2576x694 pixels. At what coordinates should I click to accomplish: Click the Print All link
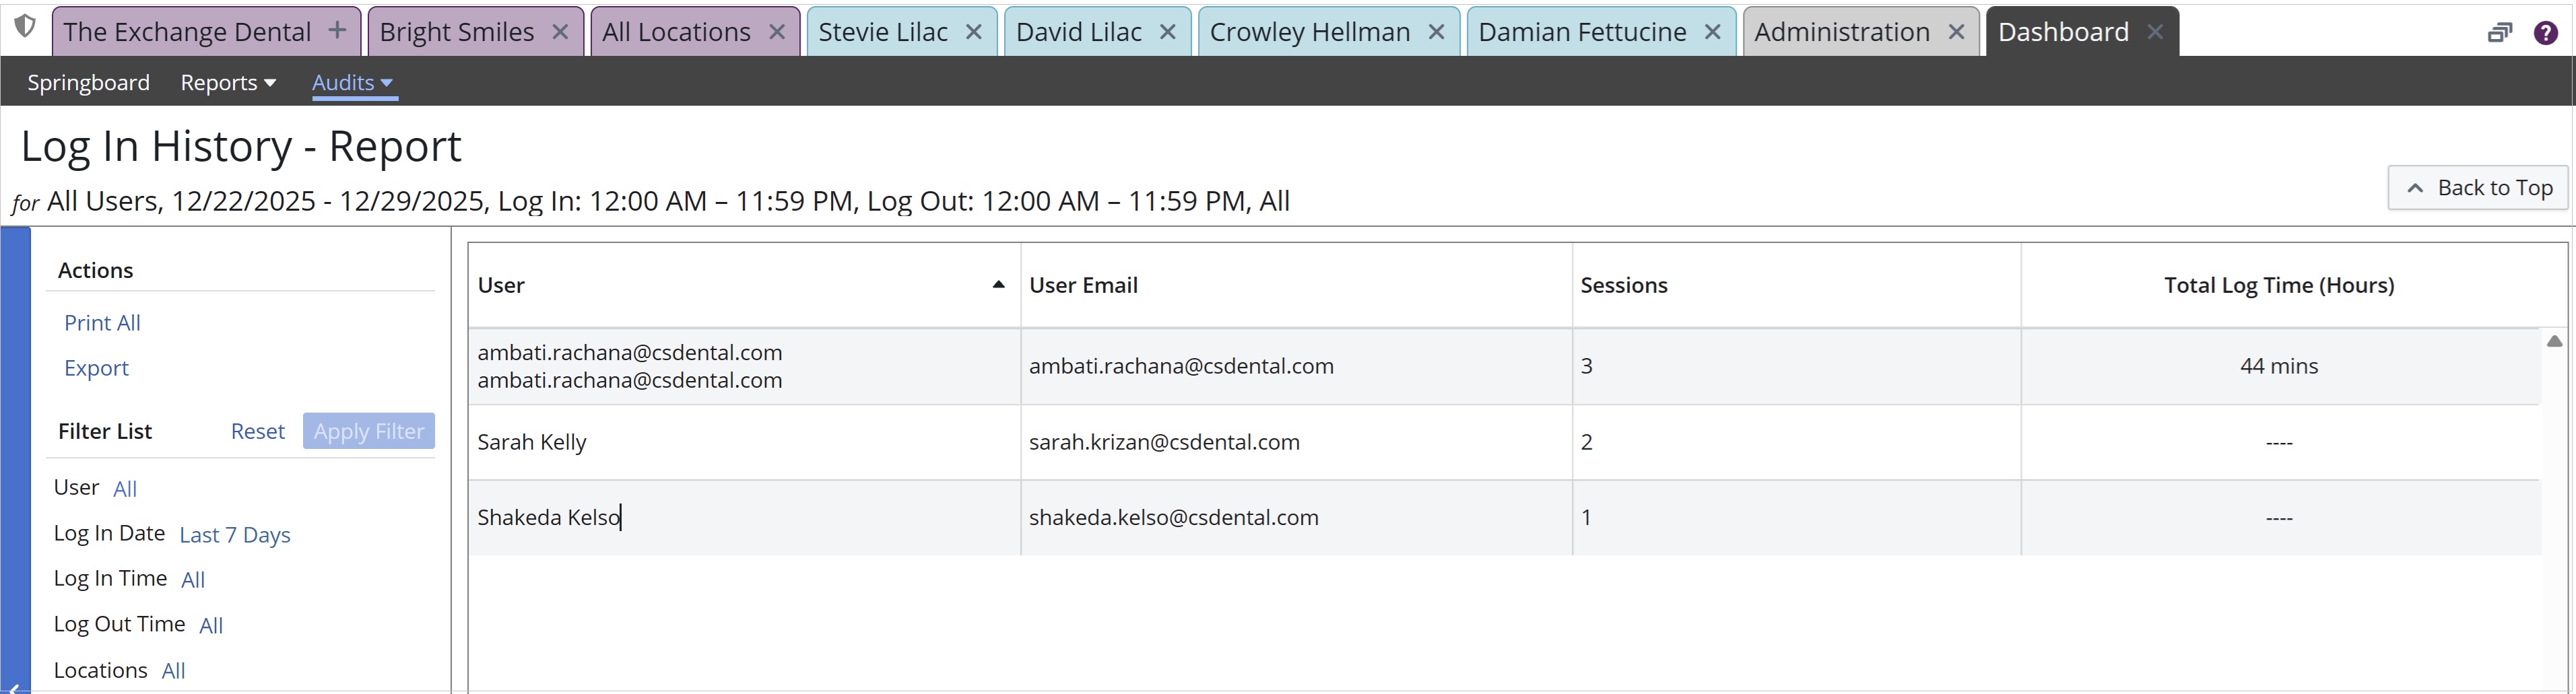click(x=102, y=323)
